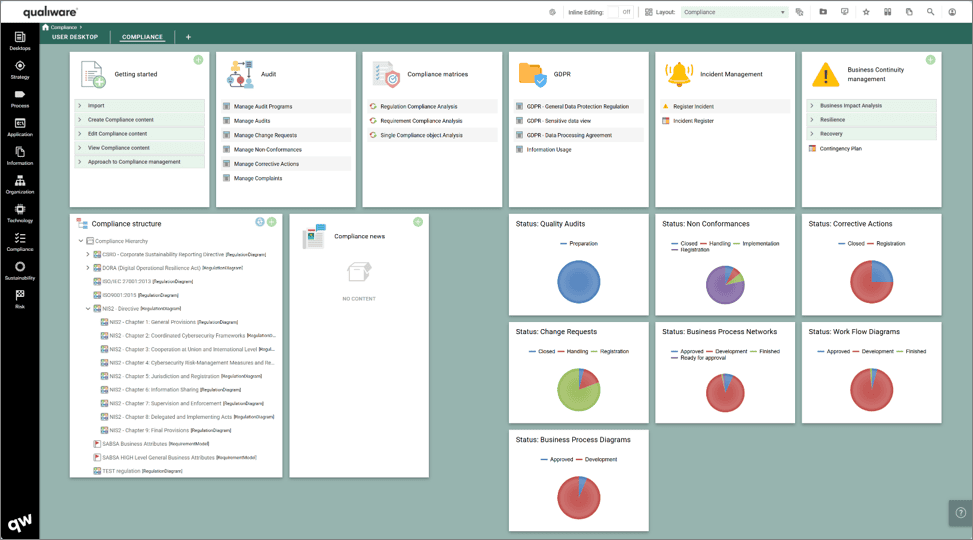This screenshot has height=540, width=973.
Task: Add a new desktop tab with plus
Action: (x=188, y=37)
